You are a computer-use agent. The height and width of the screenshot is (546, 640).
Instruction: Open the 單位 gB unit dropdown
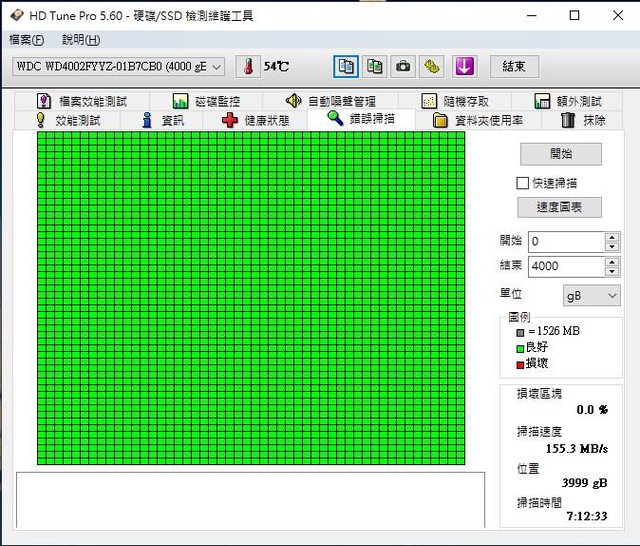(x=589, y=296)
